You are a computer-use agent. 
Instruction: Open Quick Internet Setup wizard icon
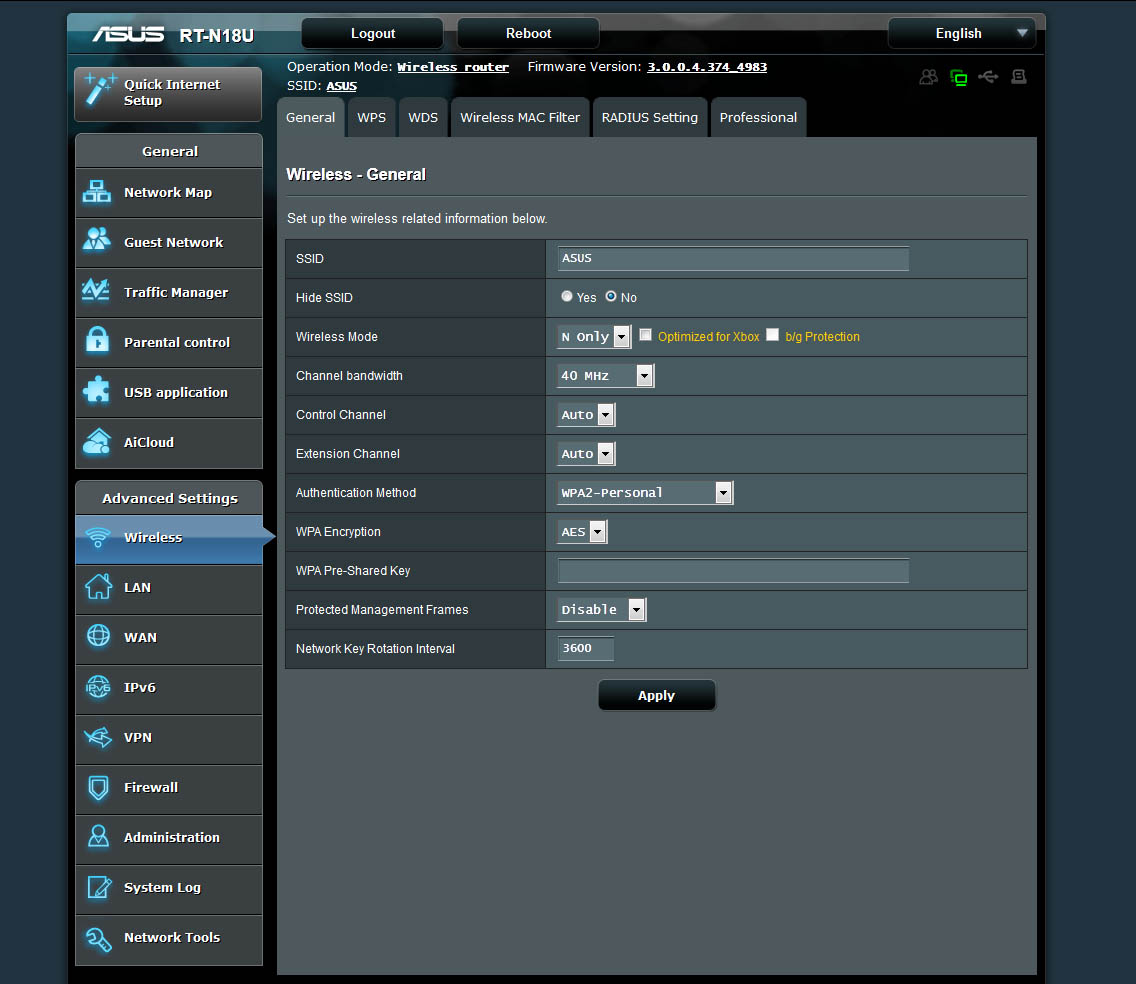tap(99, 90)
